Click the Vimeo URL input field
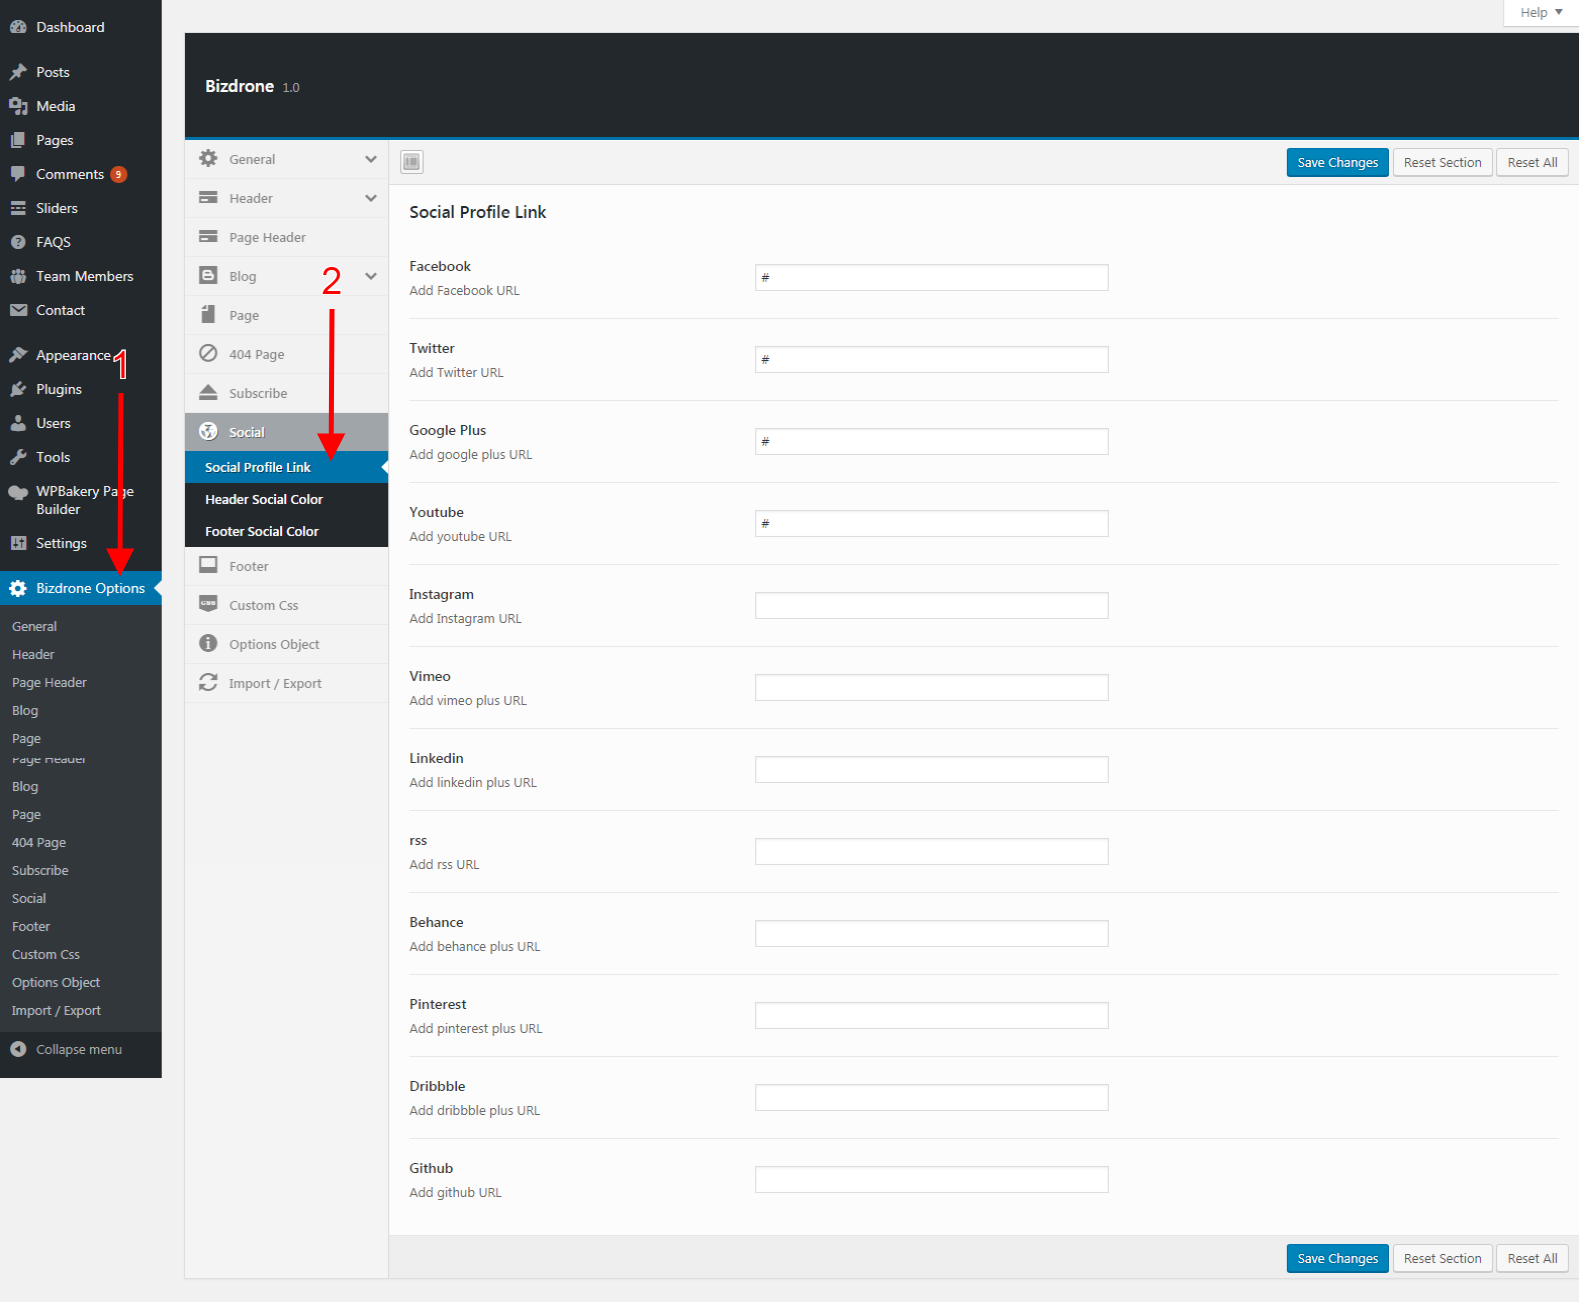The image size is (1579, 1302). [x=931, y=687]
